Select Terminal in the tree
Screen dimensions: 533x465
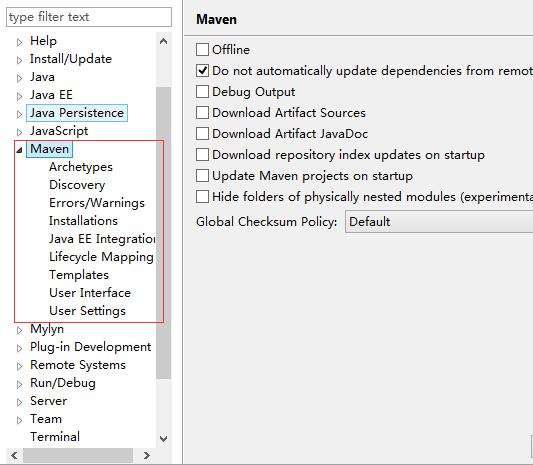tap(55, 437)
